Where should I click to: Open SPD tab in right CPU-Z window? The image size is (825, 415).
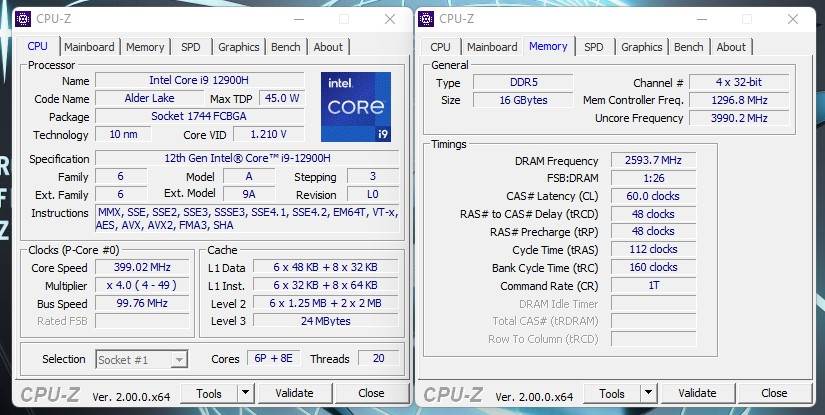(x=593, y=47)
